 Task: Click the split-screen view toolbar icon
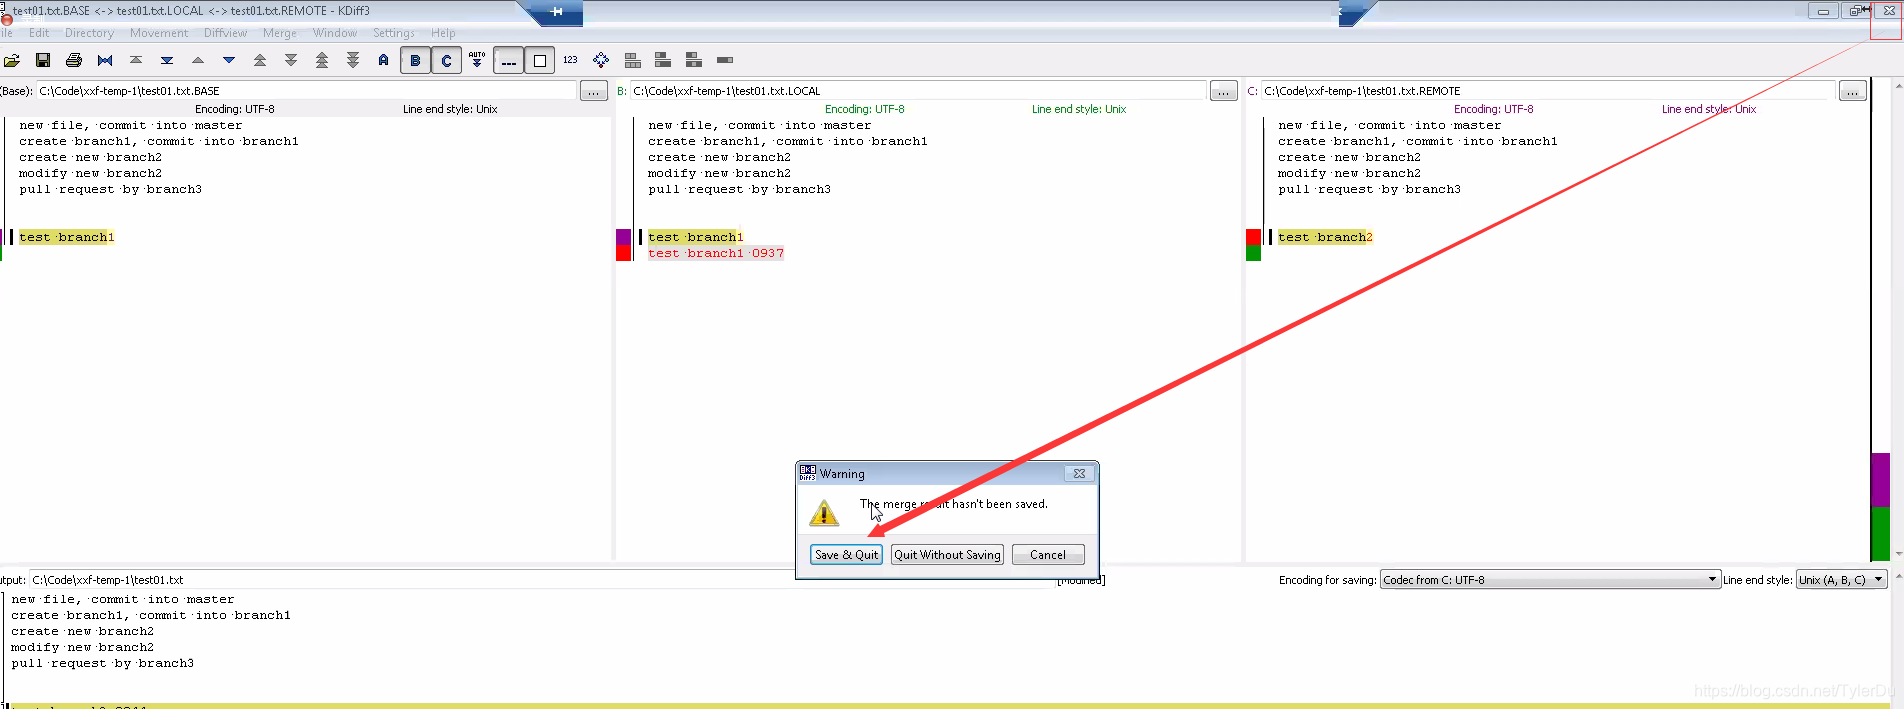(632, 60)
